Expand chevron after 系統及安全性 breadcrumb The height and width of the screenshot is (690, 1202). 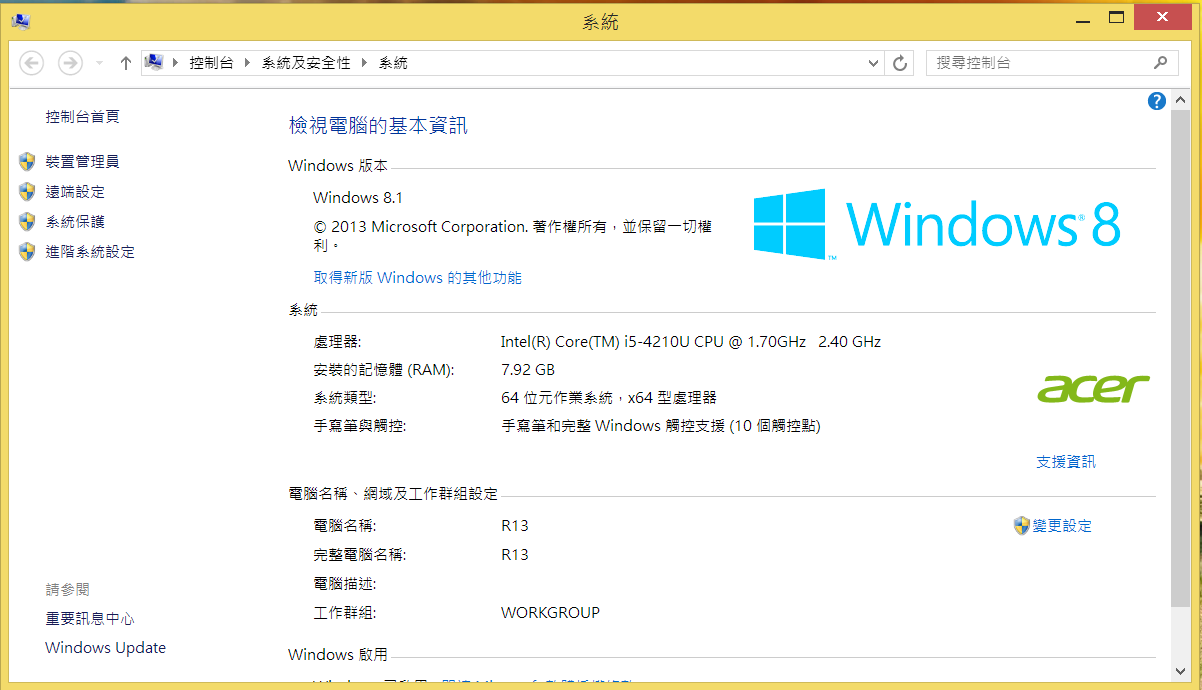coord(364,63)
